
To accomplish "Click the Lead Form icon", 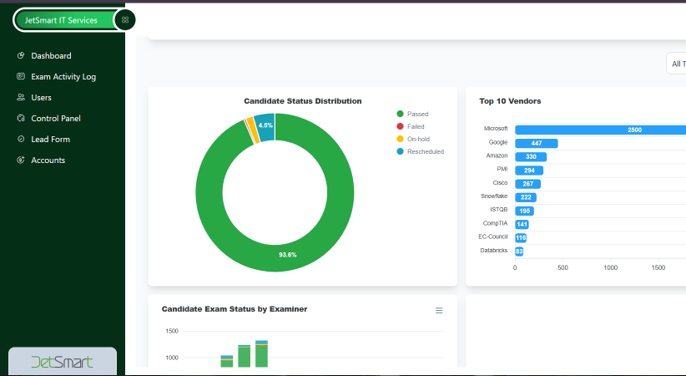I will (x=21, y=139).
